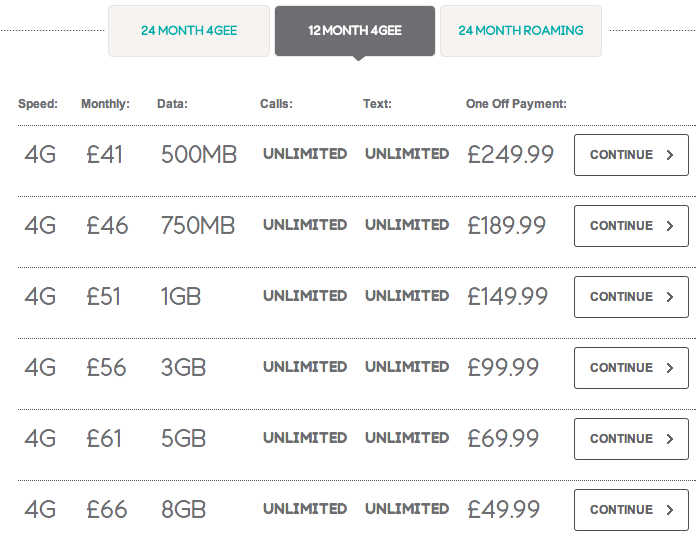Click Continue for the £46 plan

pos(631,226)
